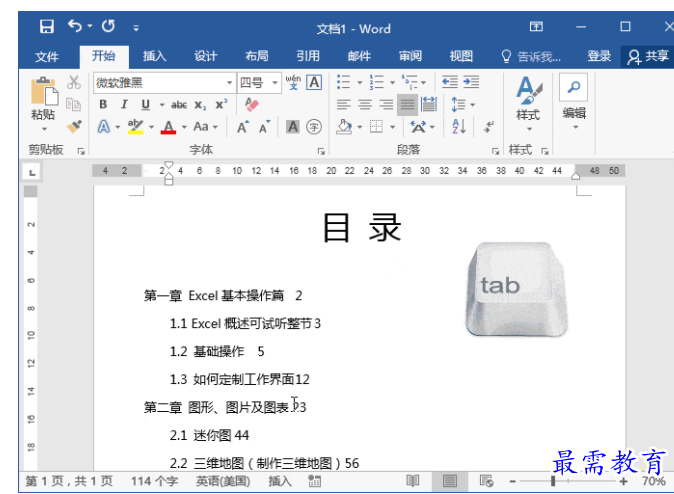The height and width of the screenshot is (494, 674).
Task: Apply yellow text highlight color
Action: click(x=135, y=127)
